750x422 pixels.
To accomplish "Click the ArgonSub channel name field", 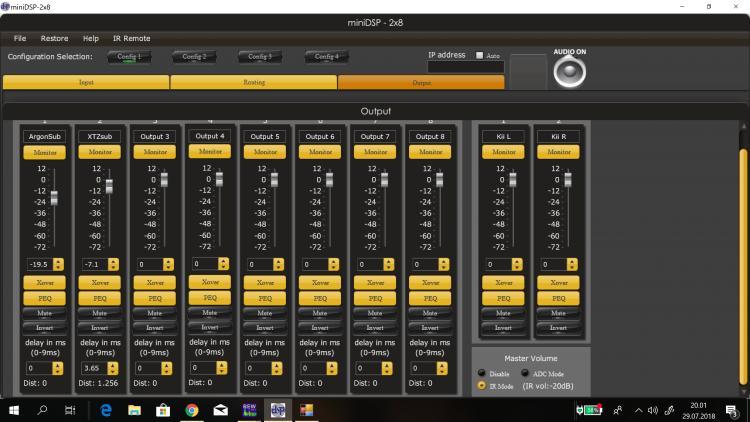I will pos(44,136).
